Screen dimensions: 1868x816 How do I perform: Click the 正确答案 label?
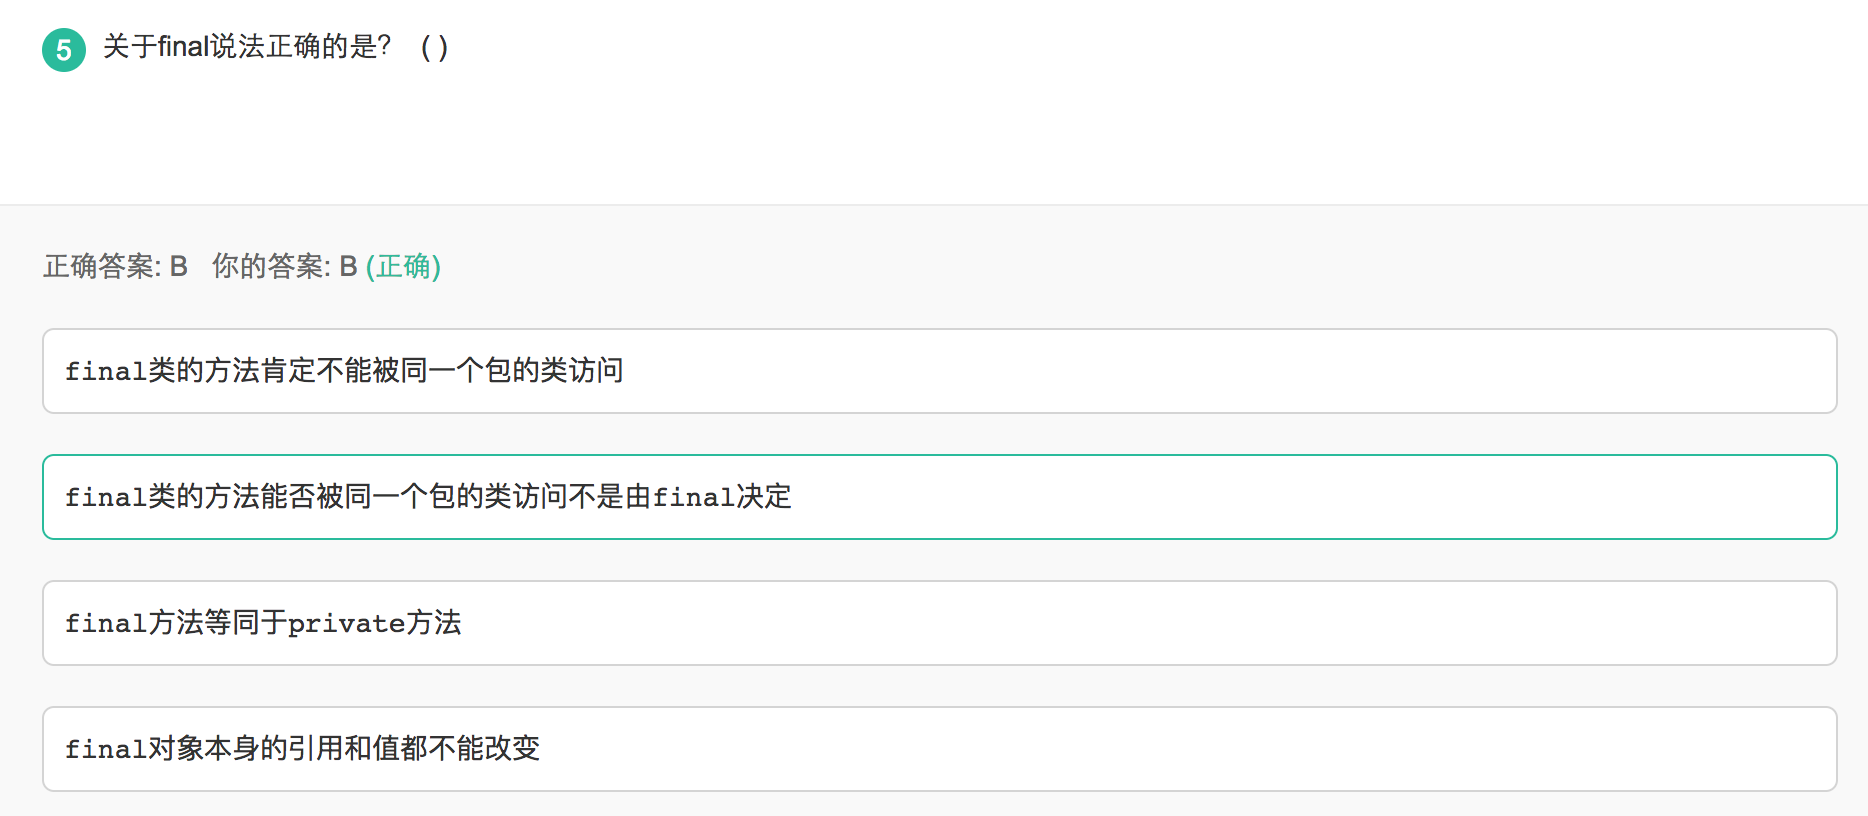tap(102, 266)
